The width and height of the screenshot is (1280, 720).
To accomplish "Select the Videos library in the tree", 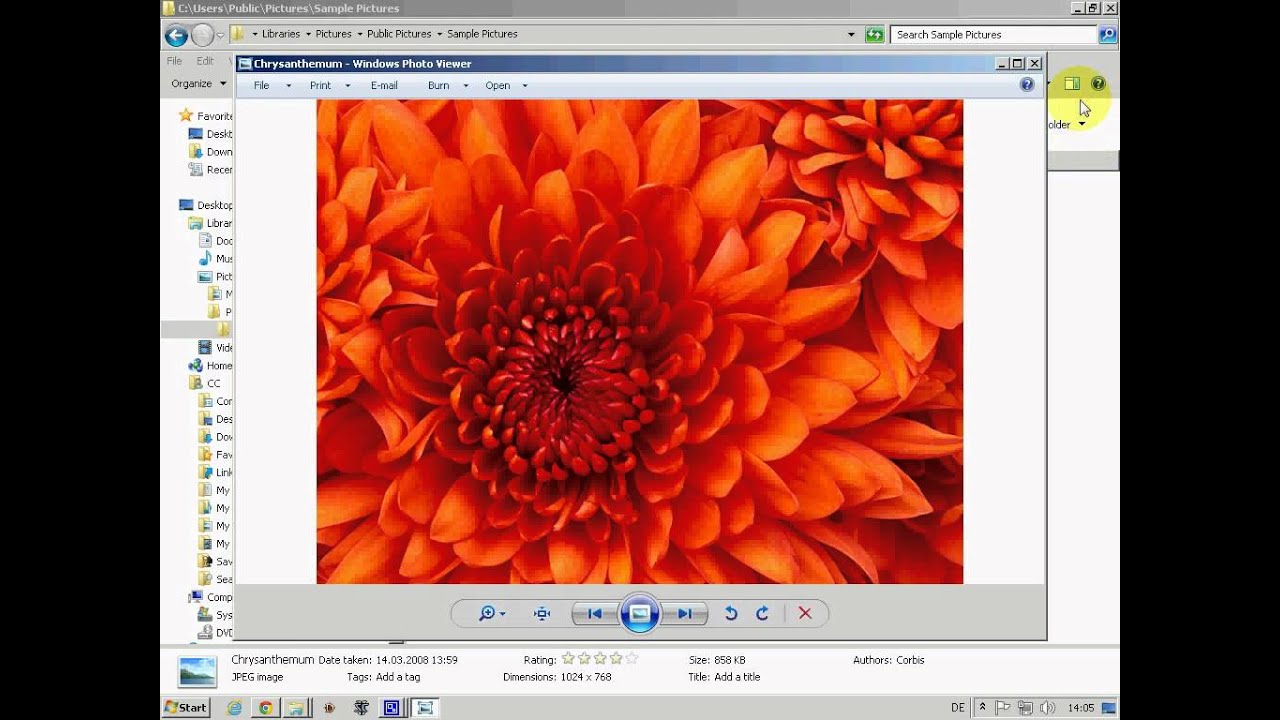I will click(215, 348).
